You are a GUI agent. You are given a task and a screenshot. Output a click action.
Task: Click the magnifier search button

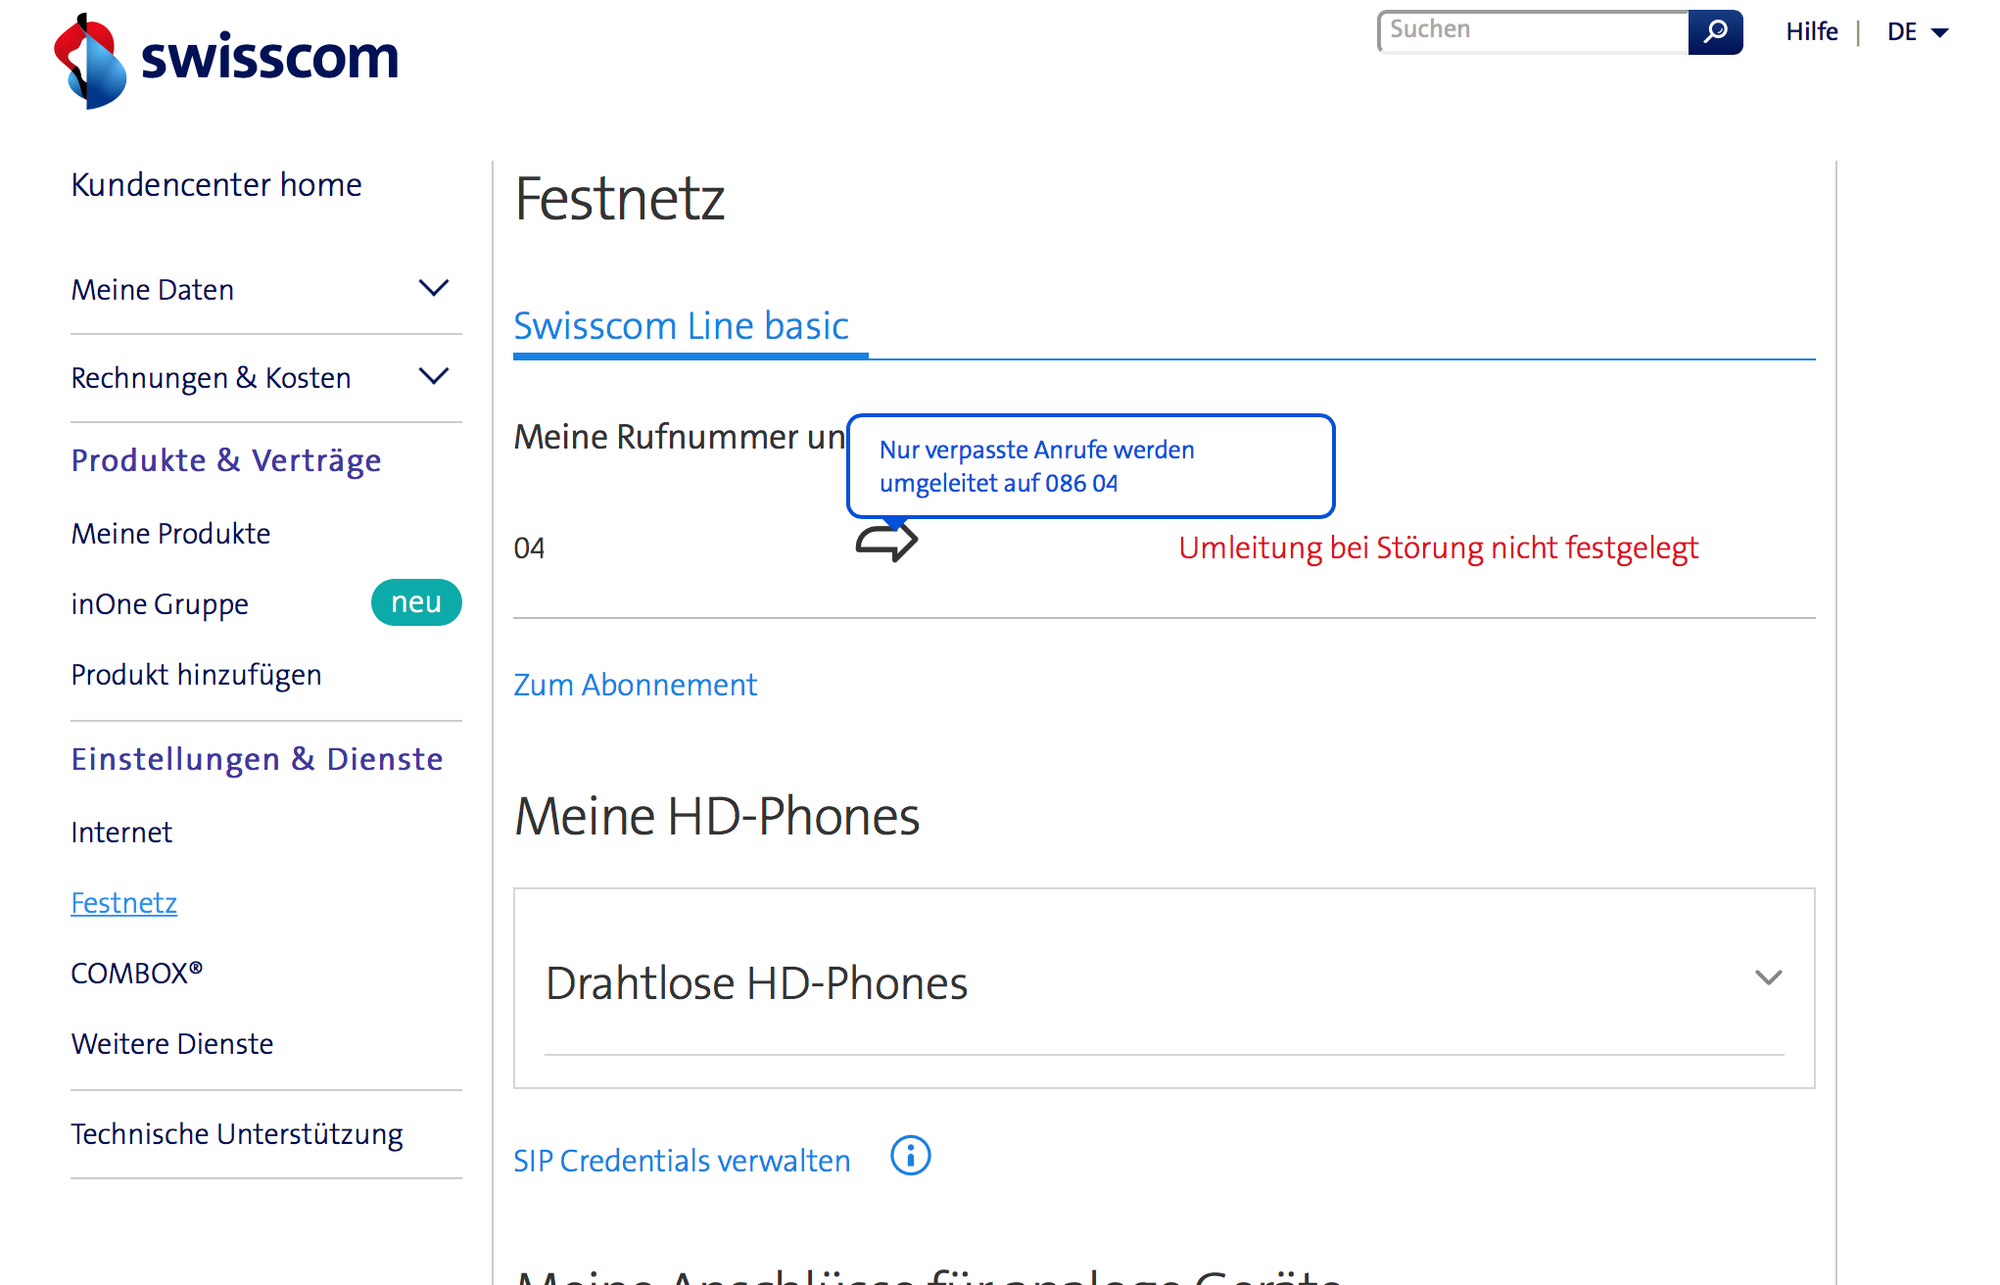[1715, 32]
